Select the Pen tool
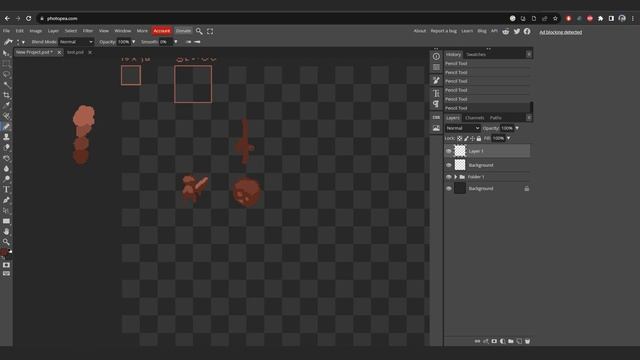This screenshot has height=360, width=640. coord(6,200)
